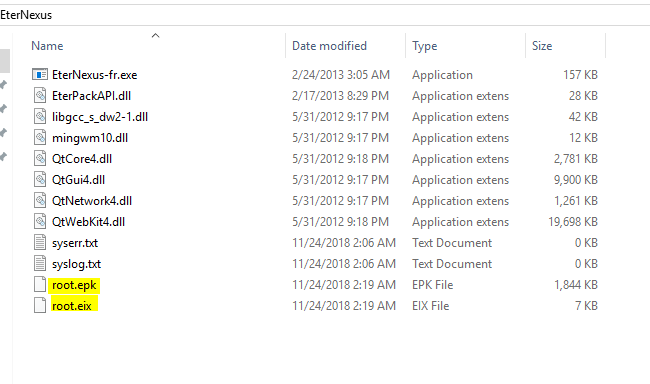Click the QtNetwork4.dll file icon
650x384 pixels.
(x=40, y=201)
